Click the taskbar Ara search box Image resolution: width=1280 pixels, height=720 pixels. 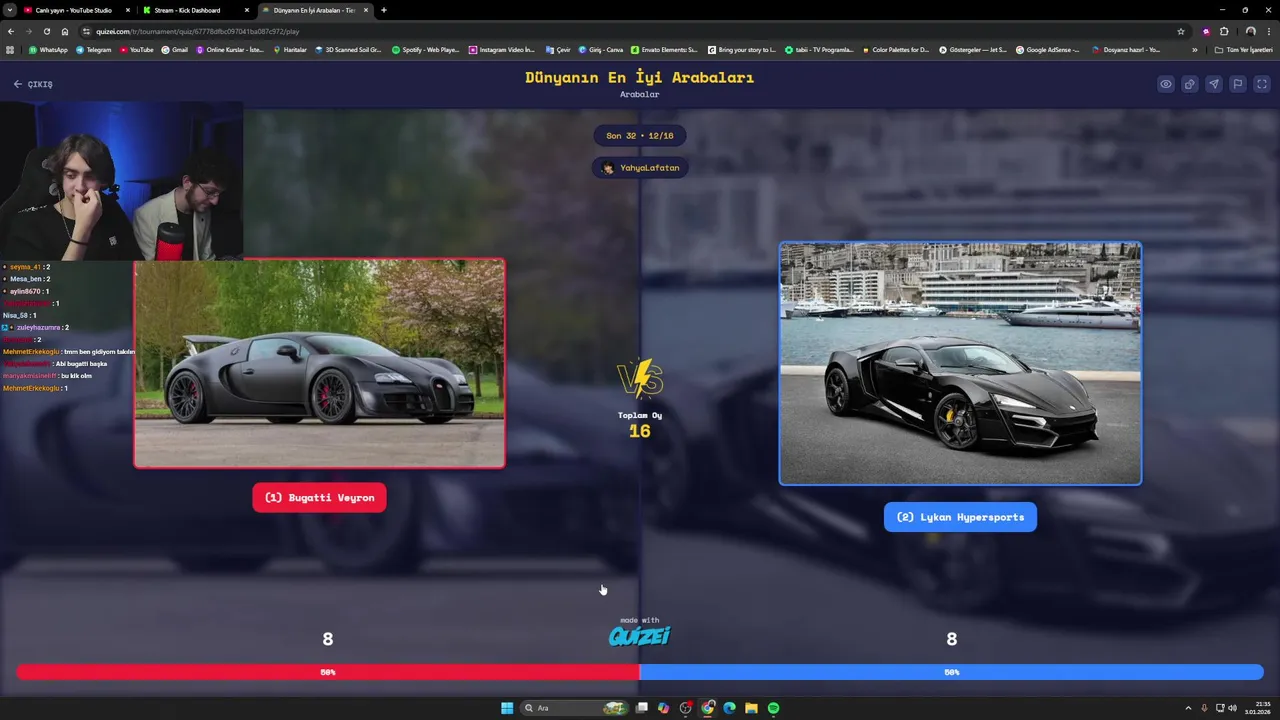click(x=574, y=708)
